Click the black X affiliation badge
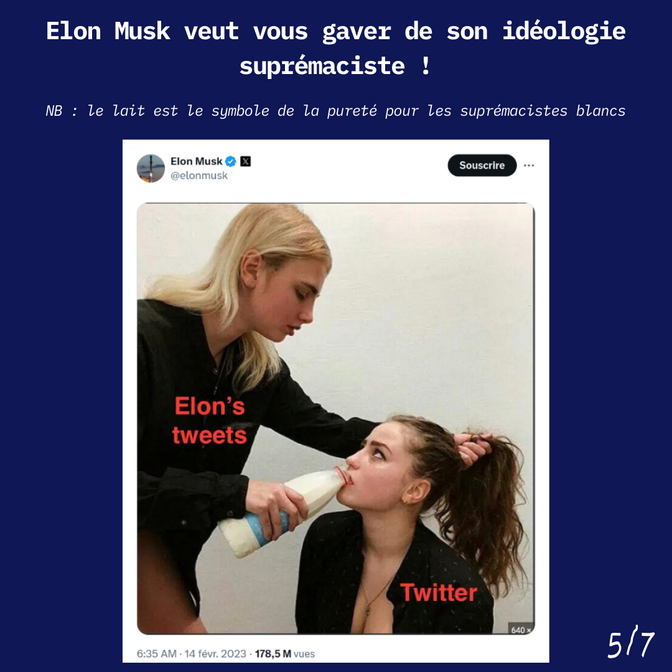Image resolution: width=672 pixels, height=672 pixels. click(x=246, y=162)
